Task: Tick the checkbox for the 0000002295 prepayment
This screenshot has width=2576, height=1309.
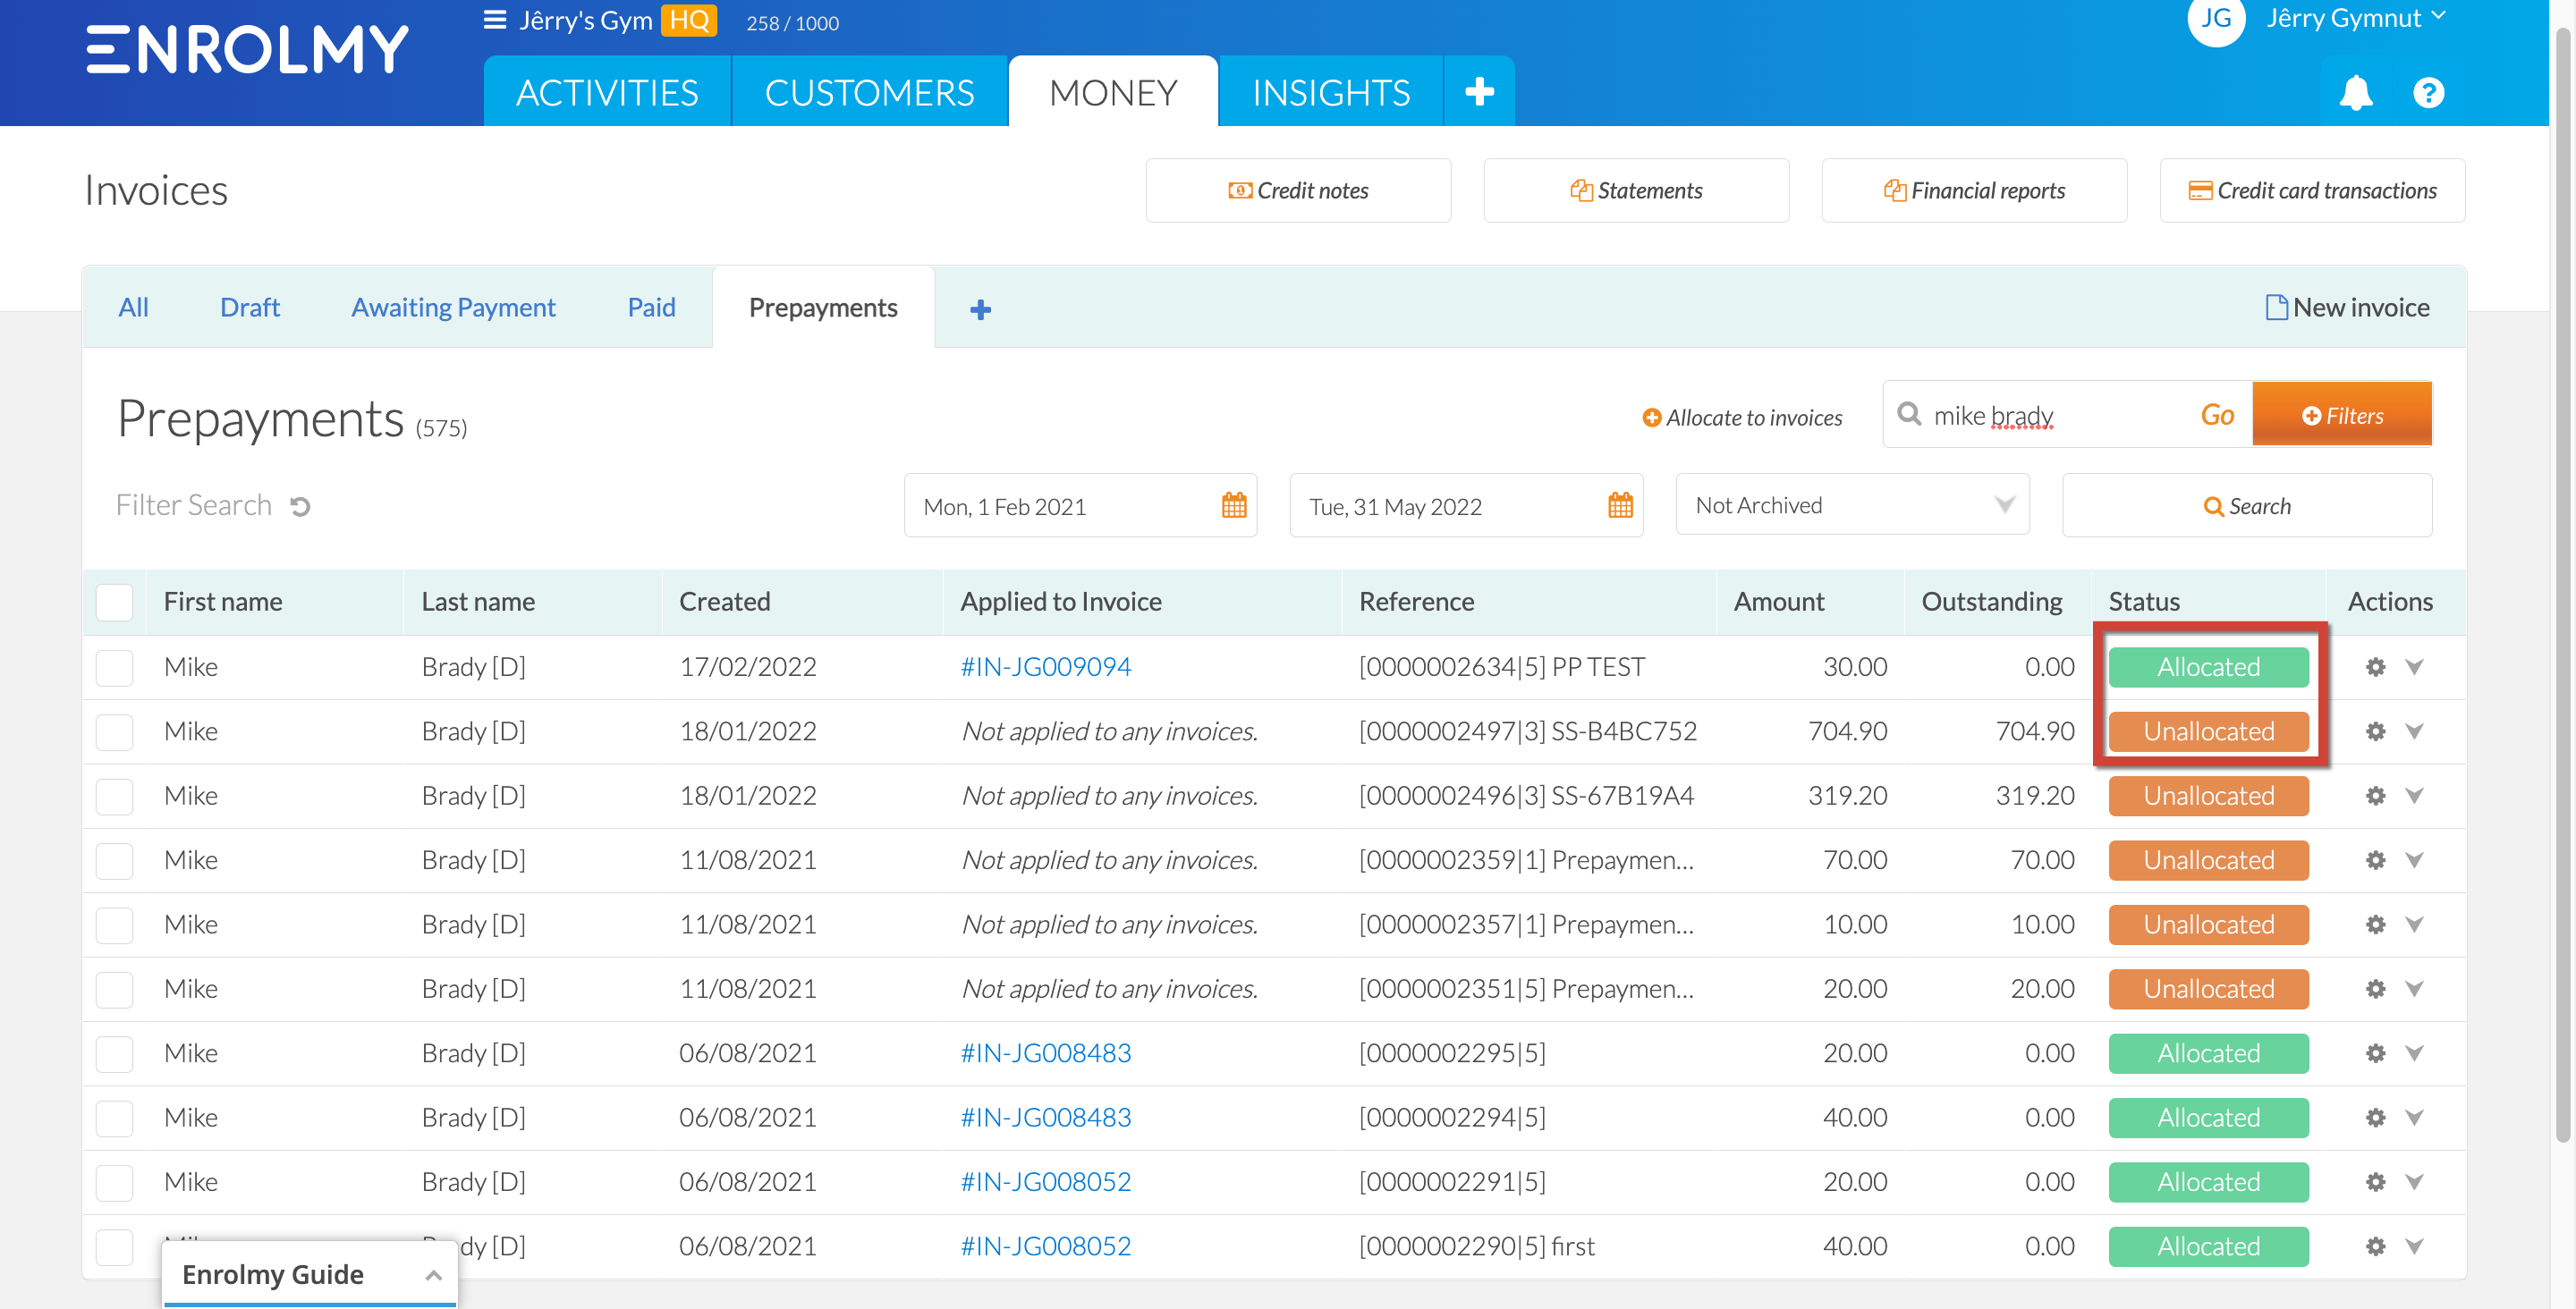Action: point(114,1053)
